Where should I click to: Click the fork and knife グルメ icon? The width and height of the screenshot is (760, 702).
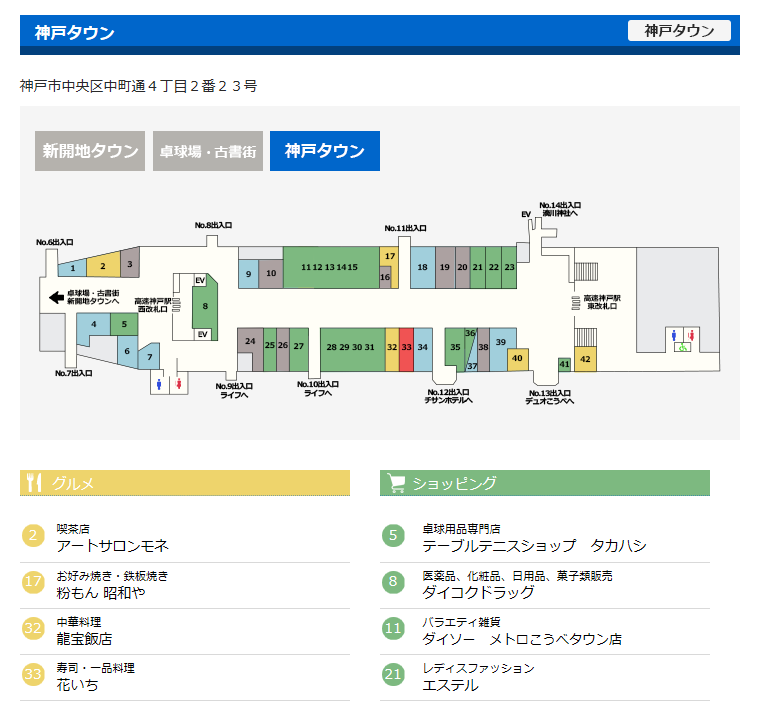pyautogui.click(x=34, y=482)
